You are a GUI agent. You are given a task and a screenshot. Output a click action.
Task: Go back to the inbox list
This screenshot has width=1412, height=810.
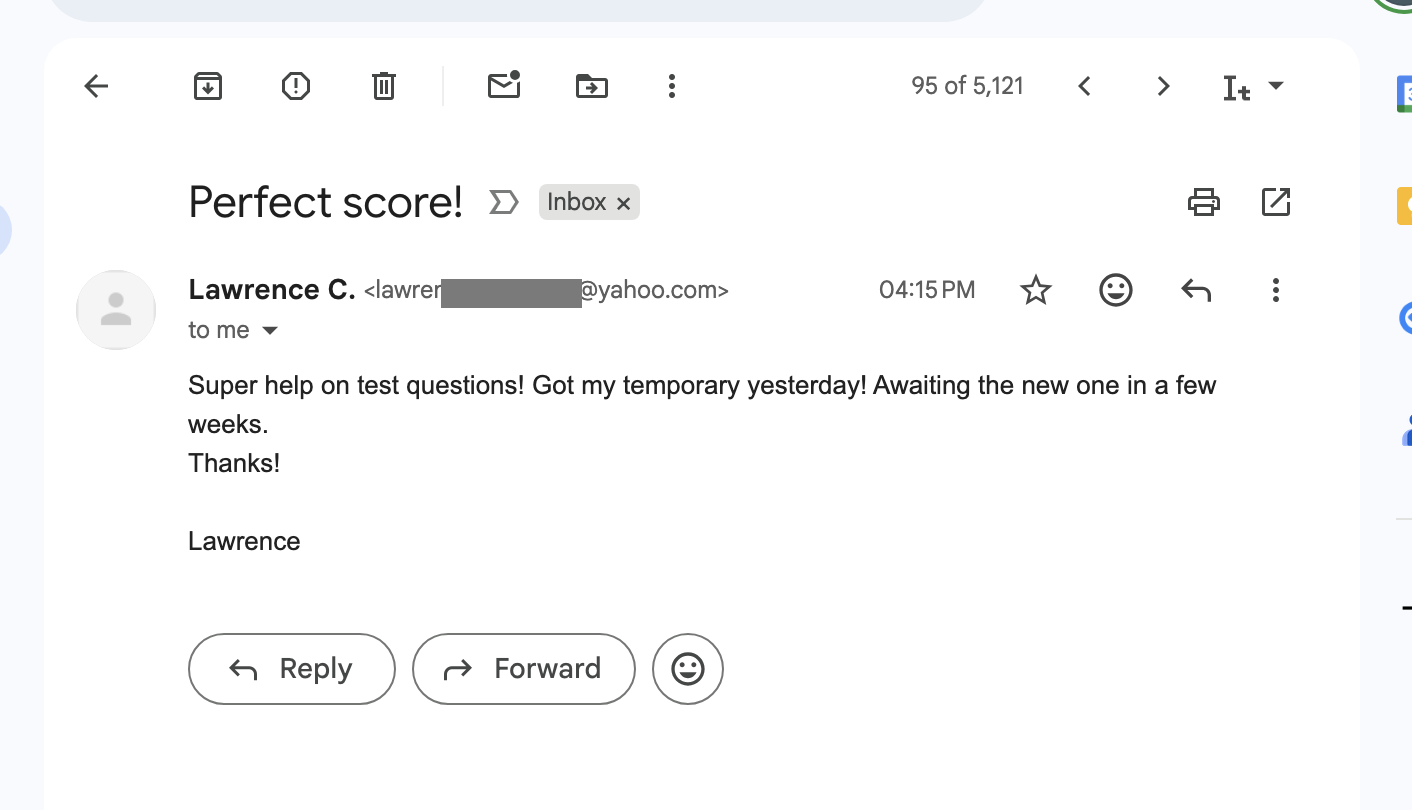95,86
